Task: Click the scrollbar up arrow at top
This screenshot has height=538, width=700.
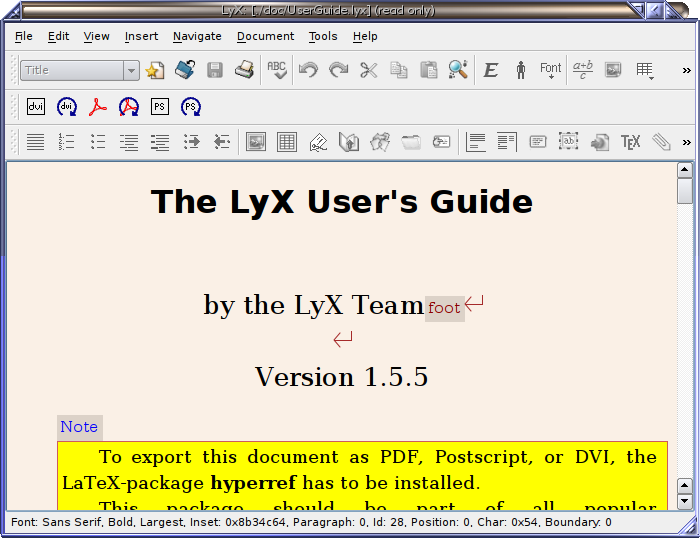Action: 684,170
